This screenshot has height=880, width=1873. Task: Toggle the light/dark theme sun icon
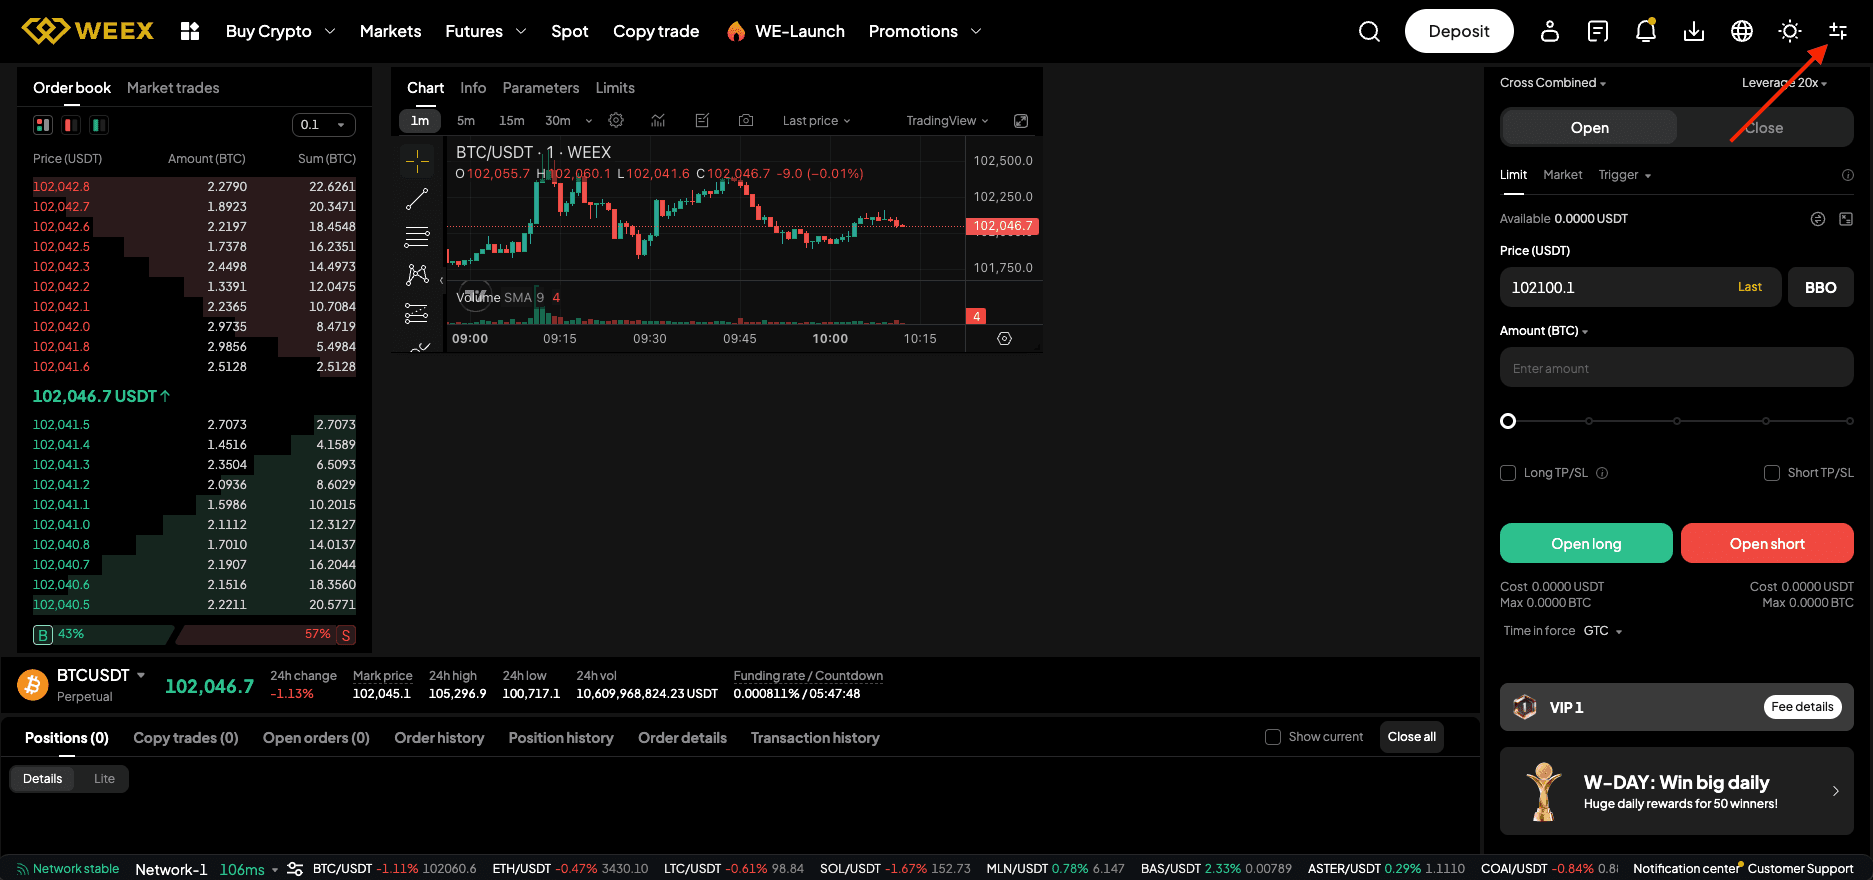click(x=1790, y=32)
